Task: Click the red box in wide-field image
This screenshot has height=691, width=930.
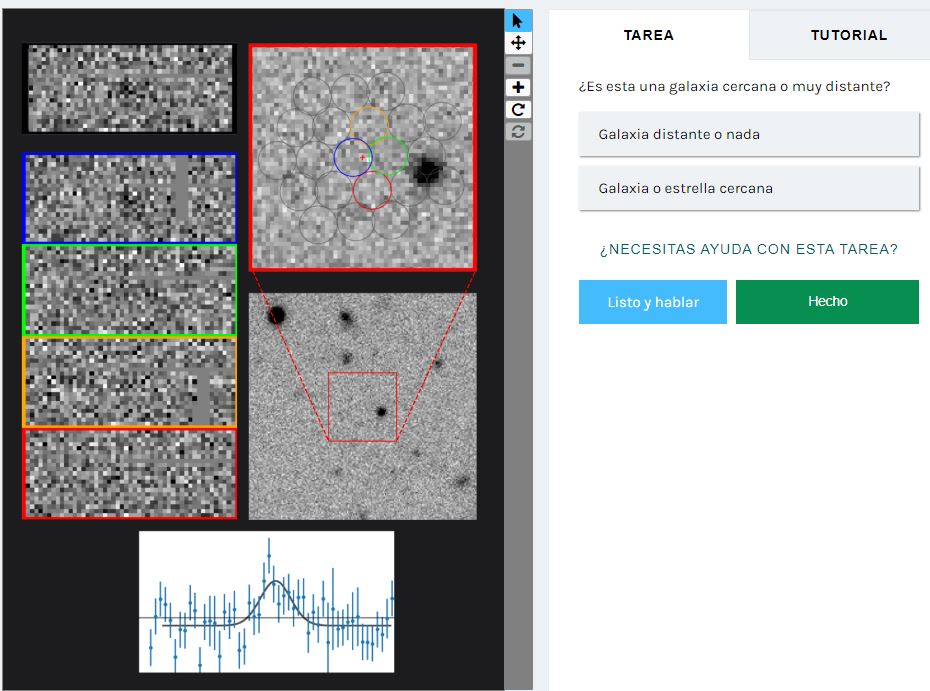Action: [362, 407]
